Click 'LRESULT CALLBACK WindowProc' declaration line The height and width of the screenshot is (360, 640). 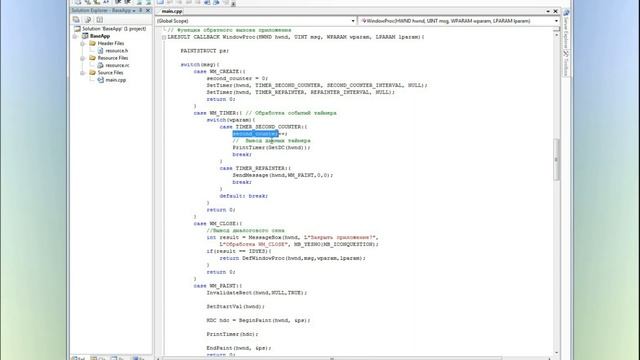click(x=296, y=37)
